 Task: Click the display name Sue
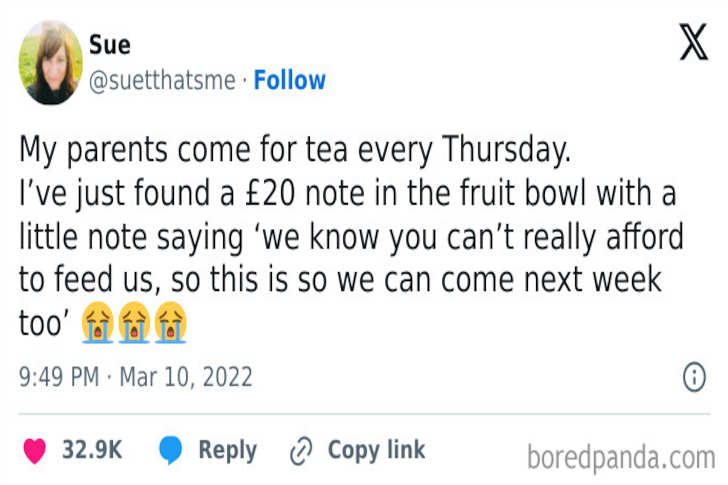point(109,45)
